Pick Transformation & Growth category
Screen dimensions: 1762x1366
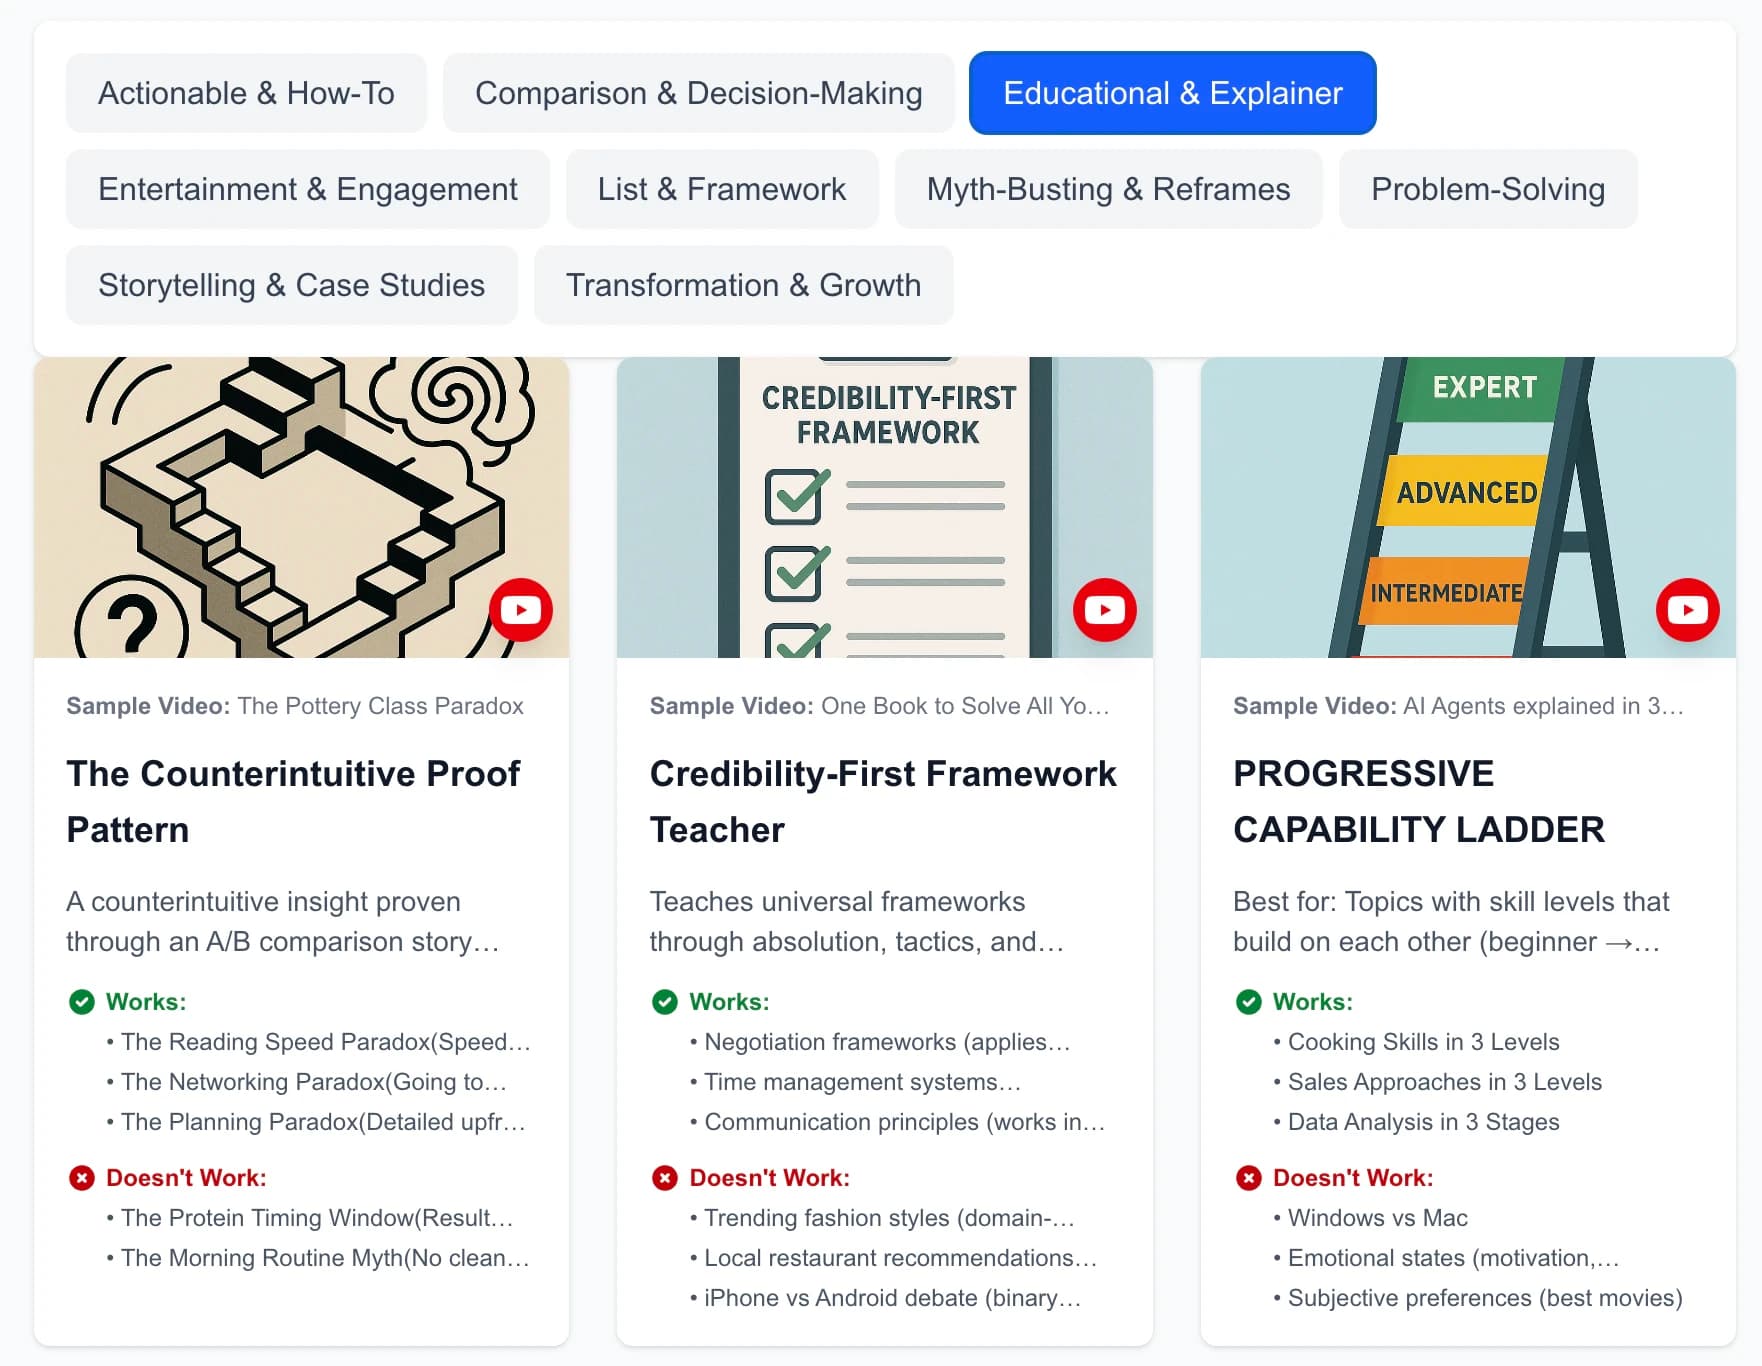(x=743, y=285)
